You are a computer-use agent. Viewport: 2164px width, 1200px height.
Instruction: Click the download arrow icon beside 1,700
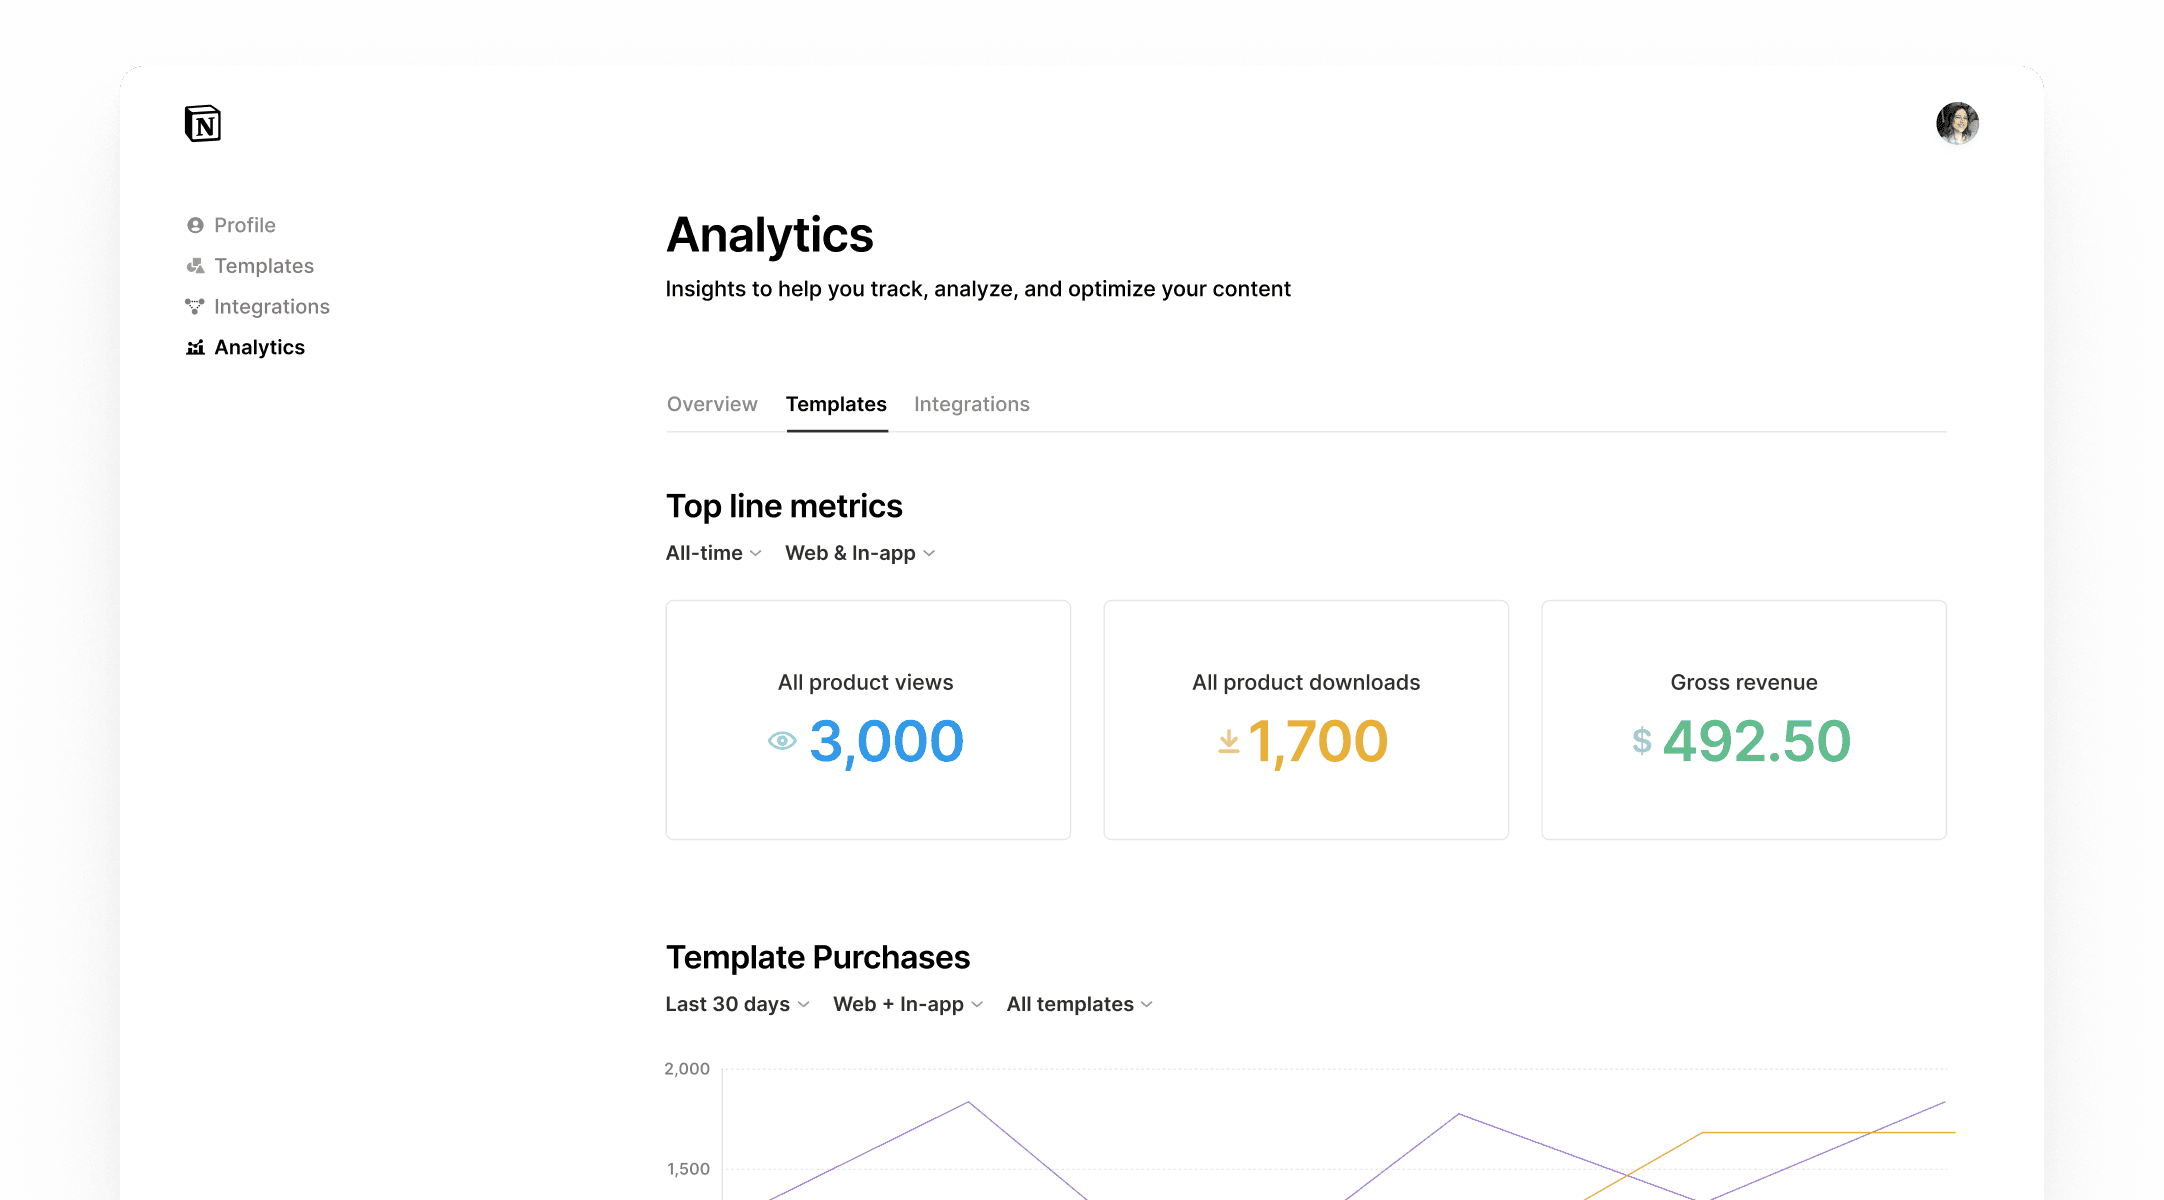[1228, 742]
